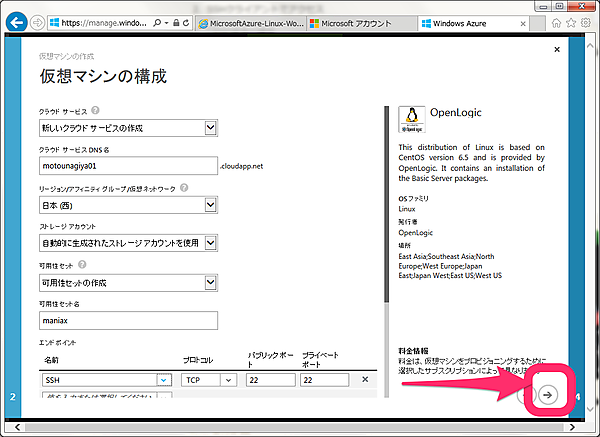The height and width of the screenshot is (437, 600).
Task: Click help icon beside the region/affinity group label
Action: click(x=183, y=188)
